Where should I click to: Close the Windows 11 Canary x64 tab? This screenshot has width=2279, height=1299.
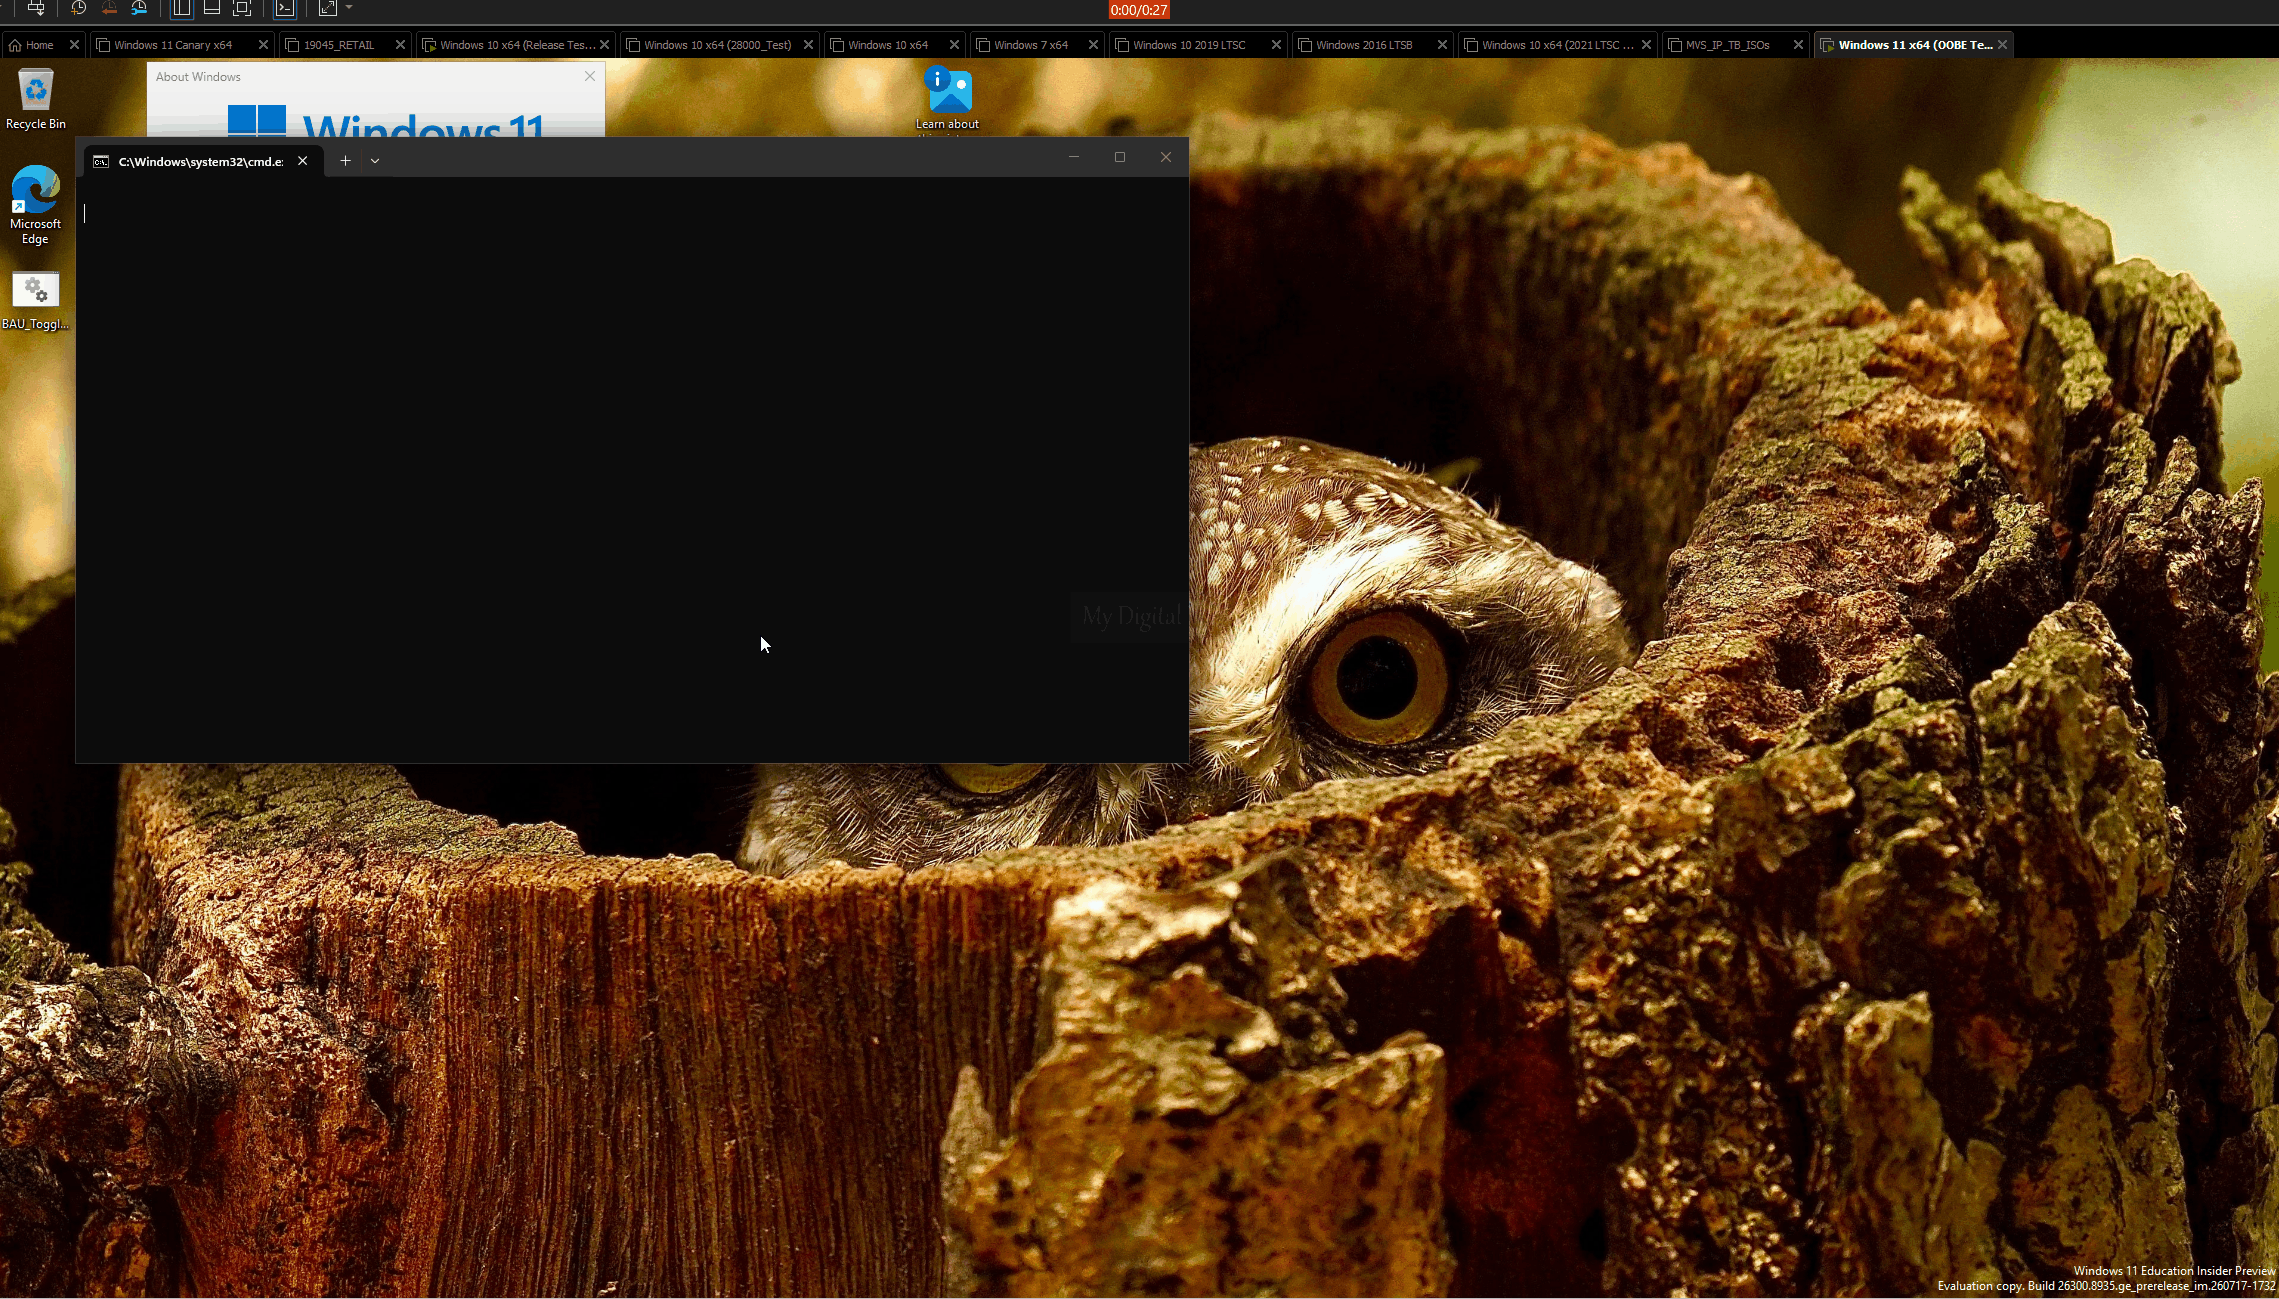click(264, 45)
